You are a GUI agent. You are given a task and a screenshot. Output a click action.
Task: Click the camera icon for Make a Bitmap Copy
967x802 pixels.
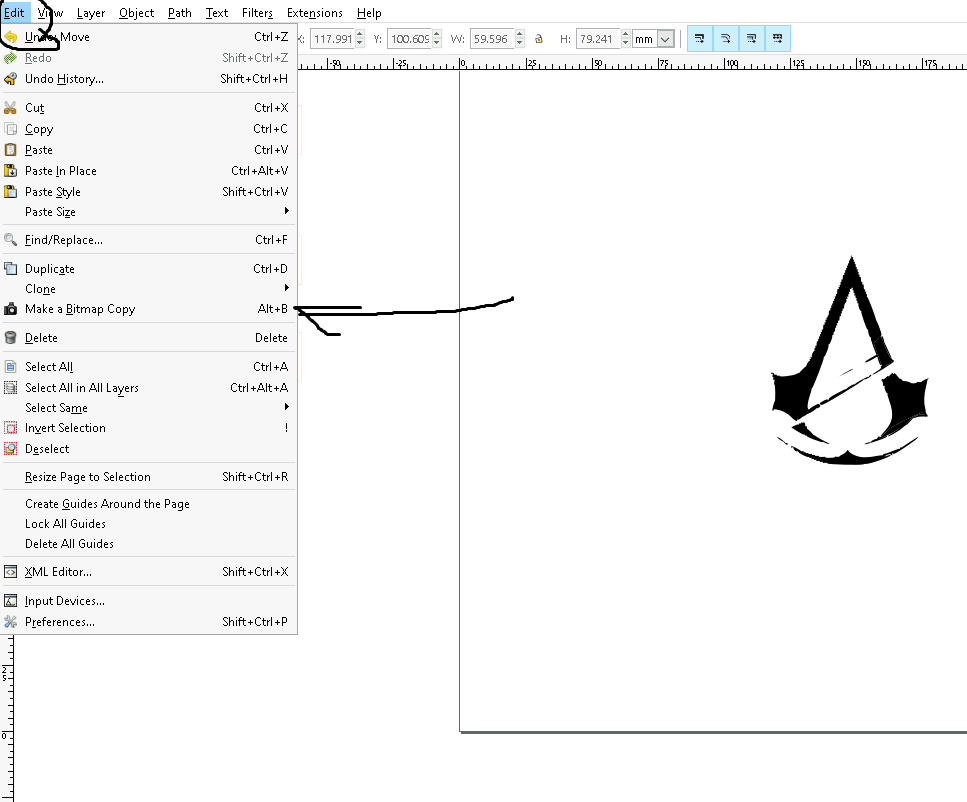[11, 309]
